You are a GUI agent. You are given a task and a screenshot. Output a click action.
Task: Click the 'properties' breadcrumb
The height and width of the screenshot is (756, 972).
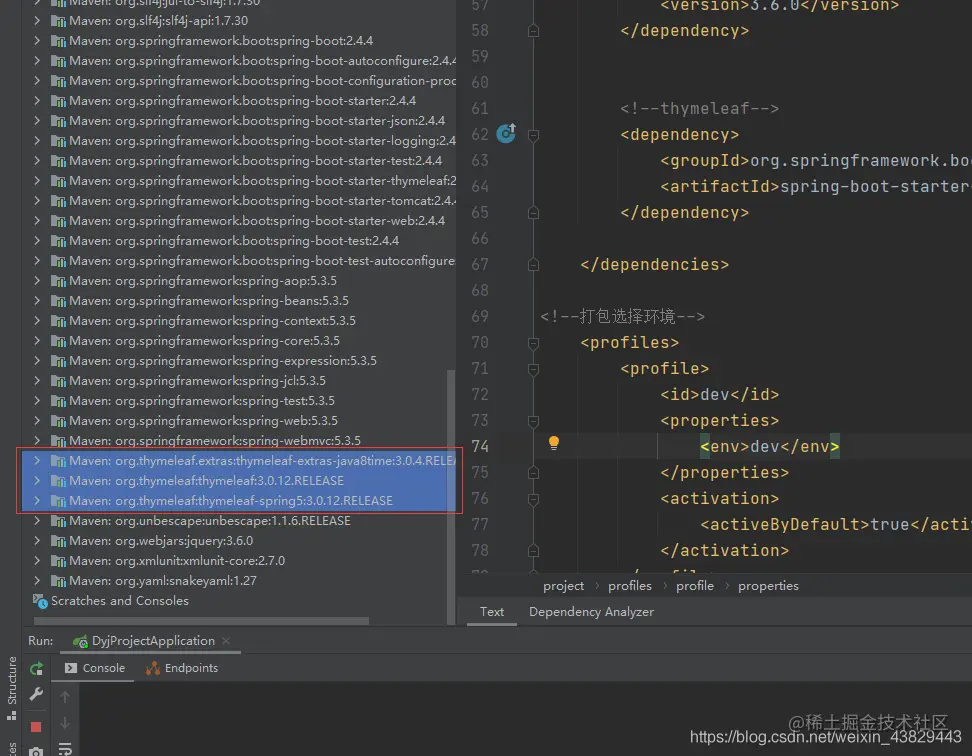point(768,586)
